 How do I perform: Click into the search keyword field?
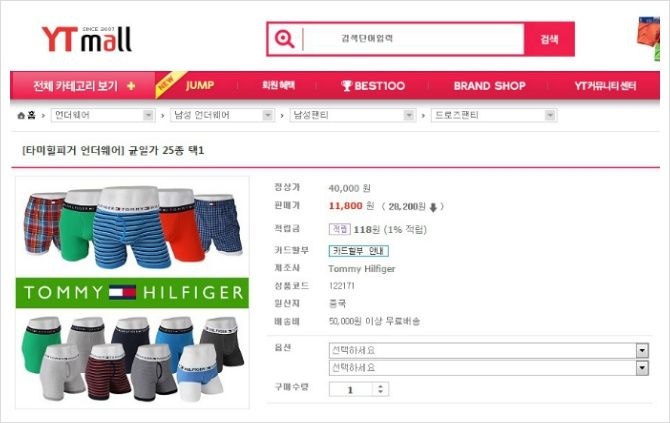click(413, 39)
